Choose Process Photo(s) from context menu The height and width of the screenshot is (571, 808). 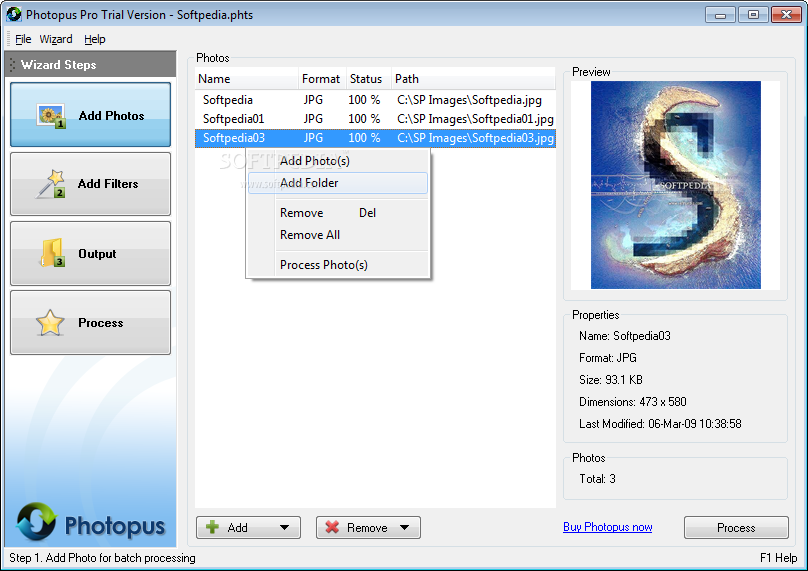(338, 265)
